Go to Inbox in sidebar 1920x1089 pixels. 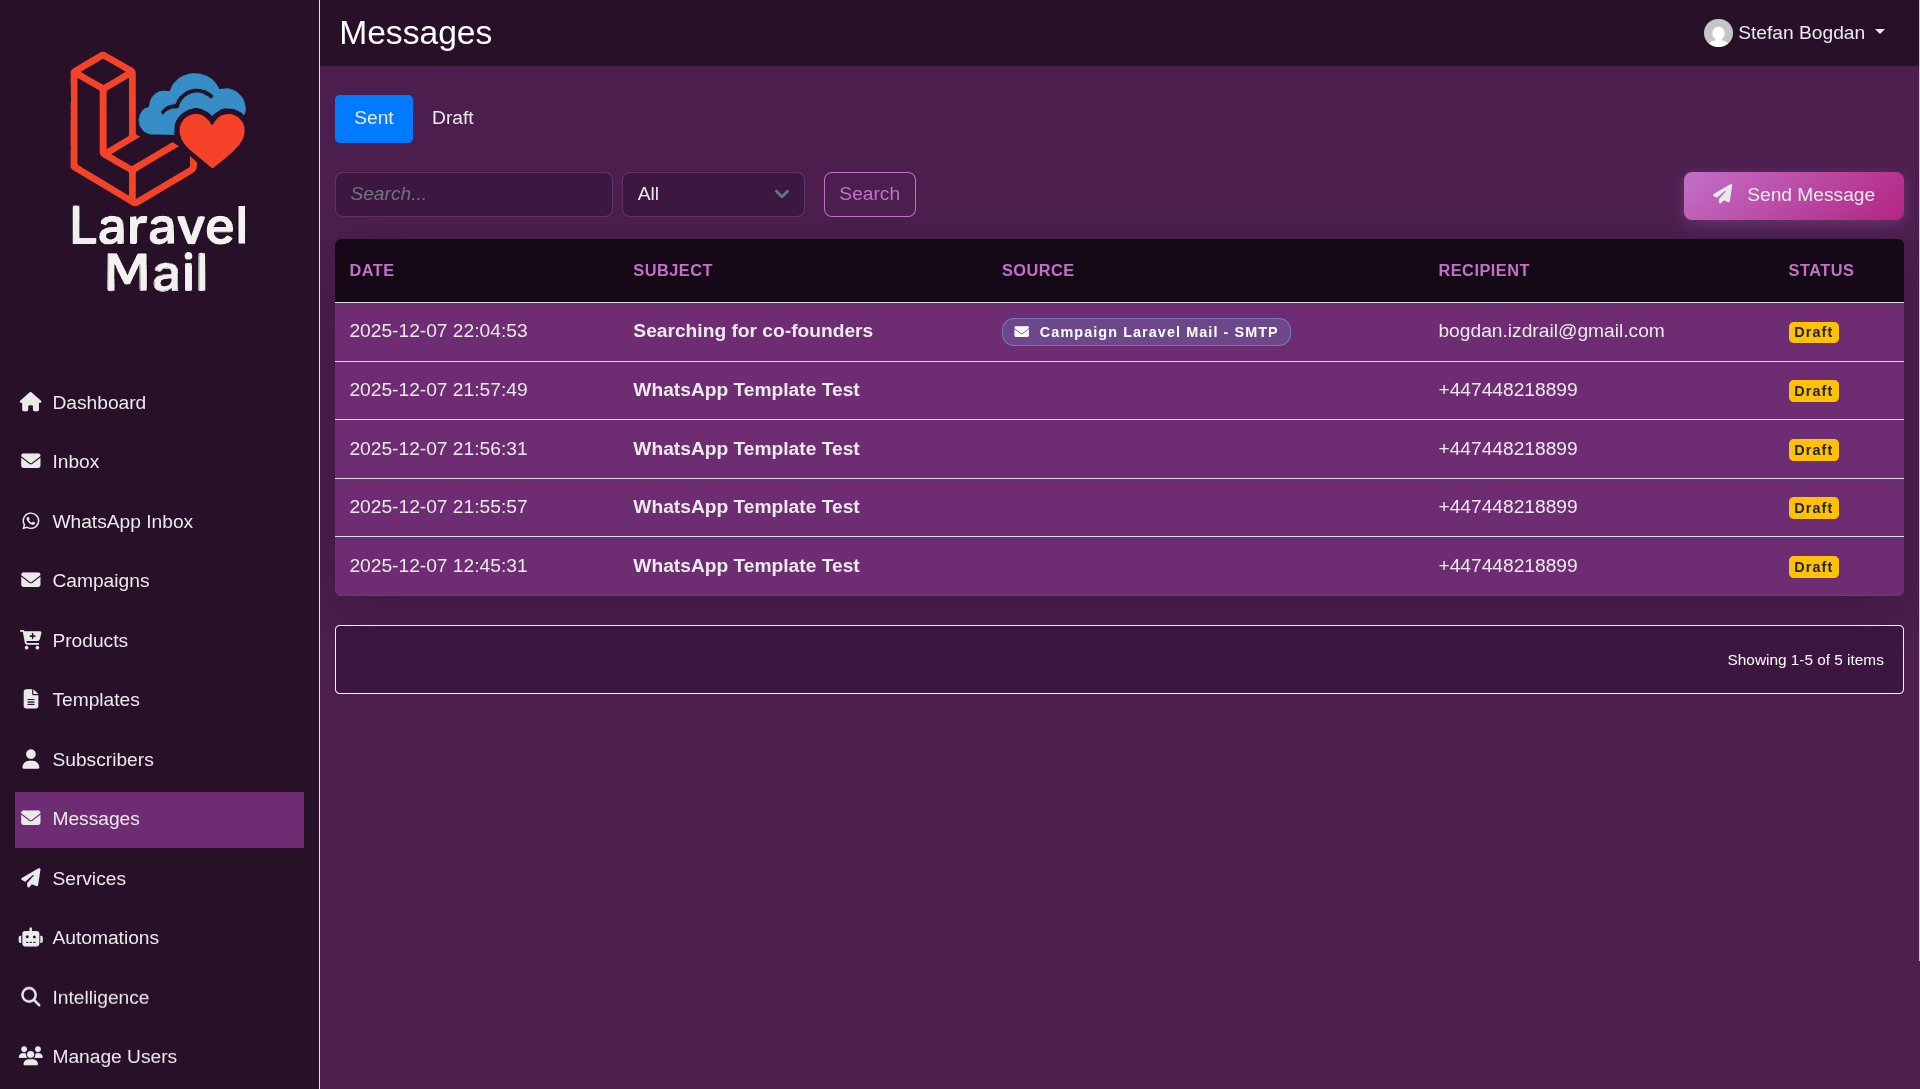point(159,462)
